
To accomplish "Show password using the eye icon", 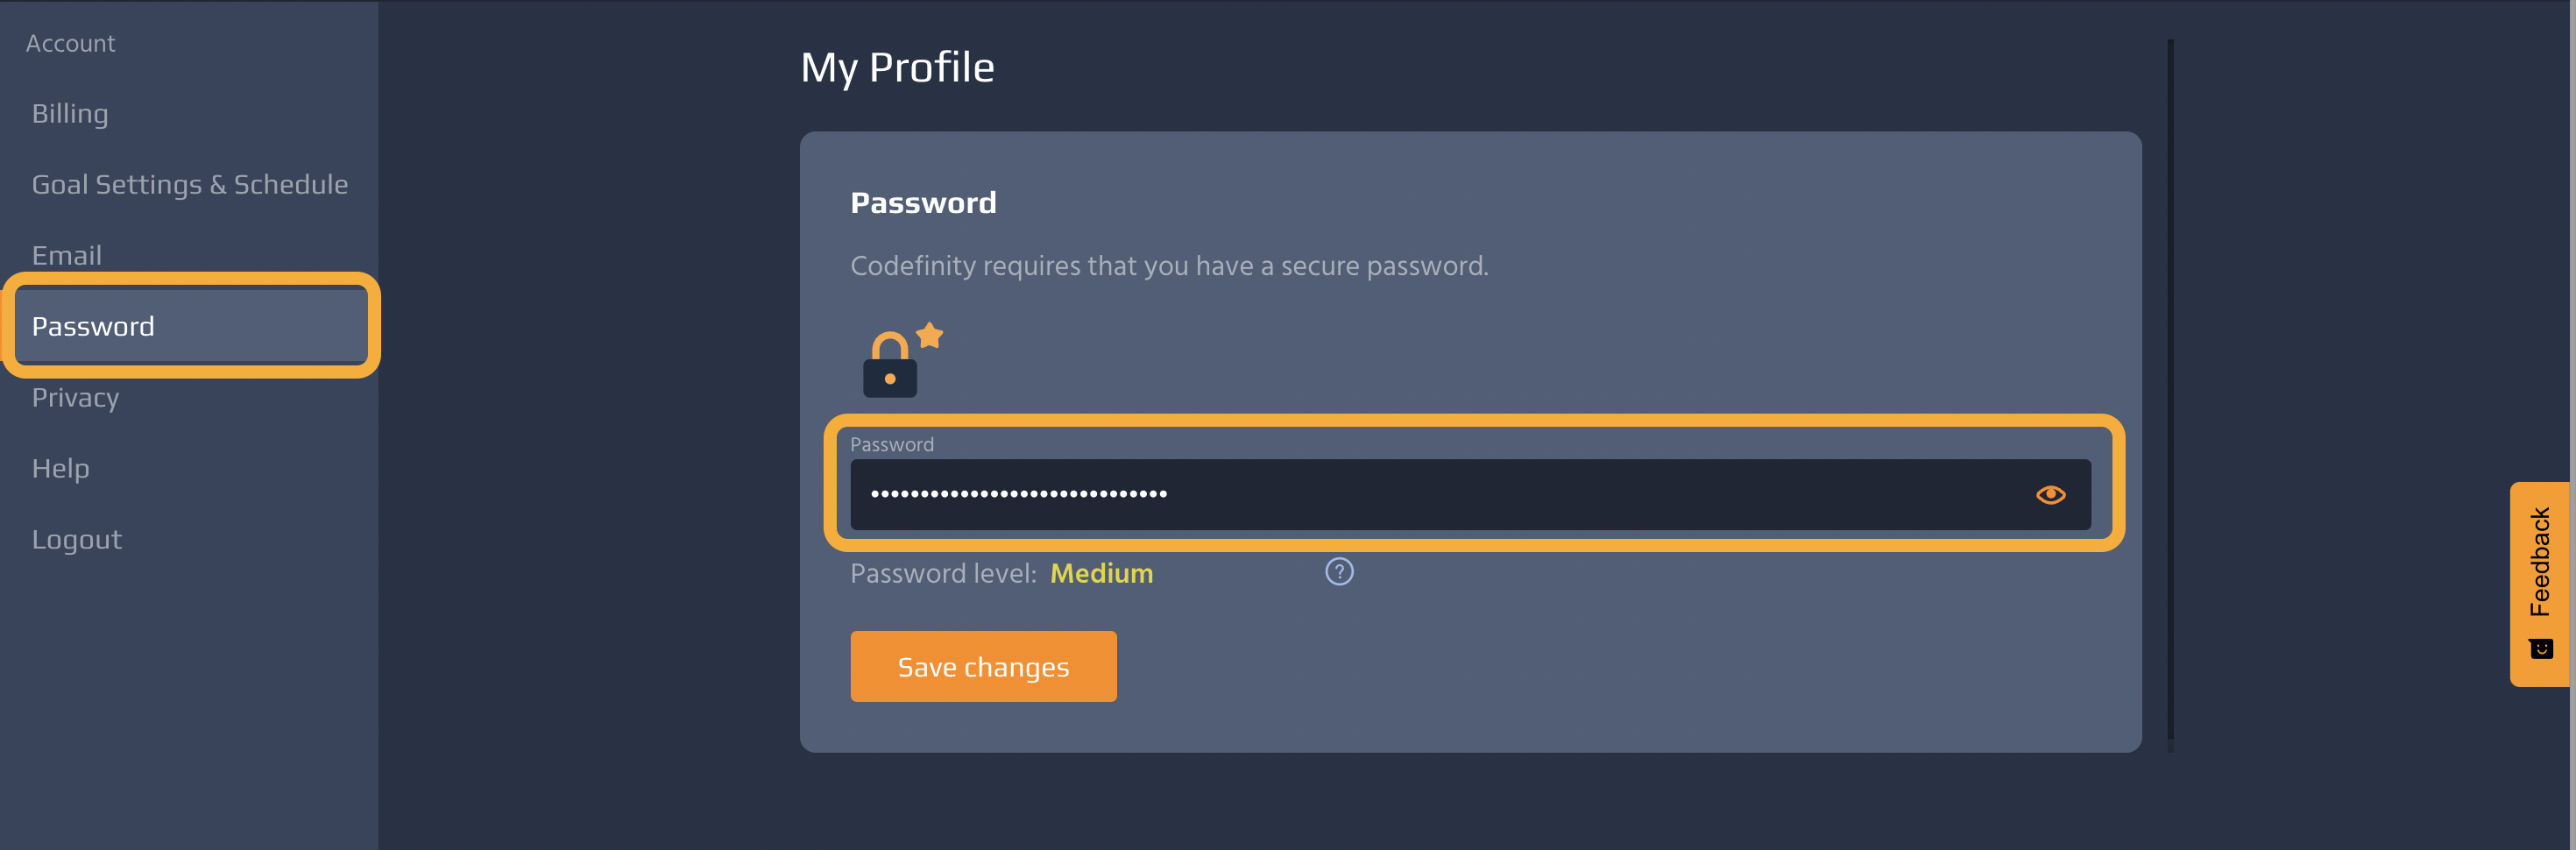I will click(x=2050, y=495).
